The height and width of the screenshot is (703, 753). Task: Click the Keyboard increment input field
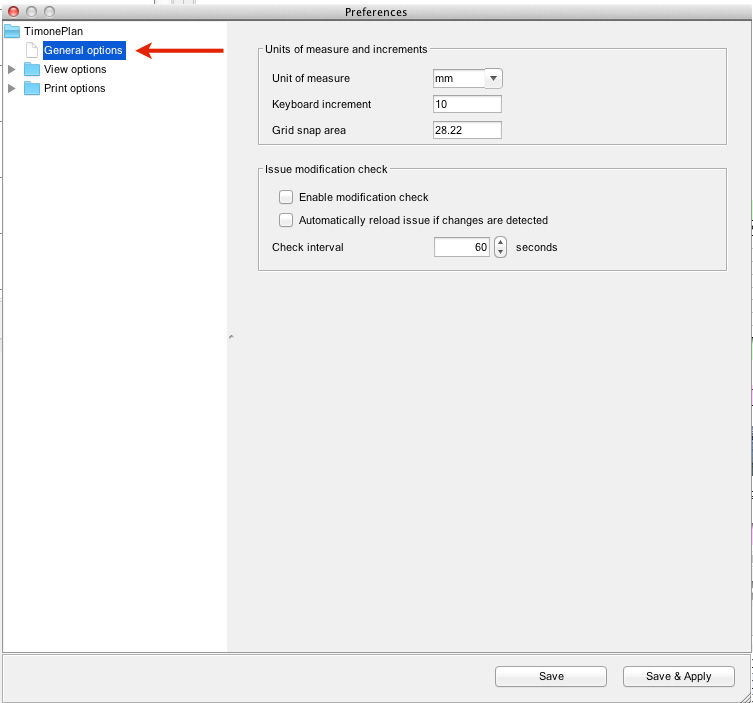pos(467,104)
